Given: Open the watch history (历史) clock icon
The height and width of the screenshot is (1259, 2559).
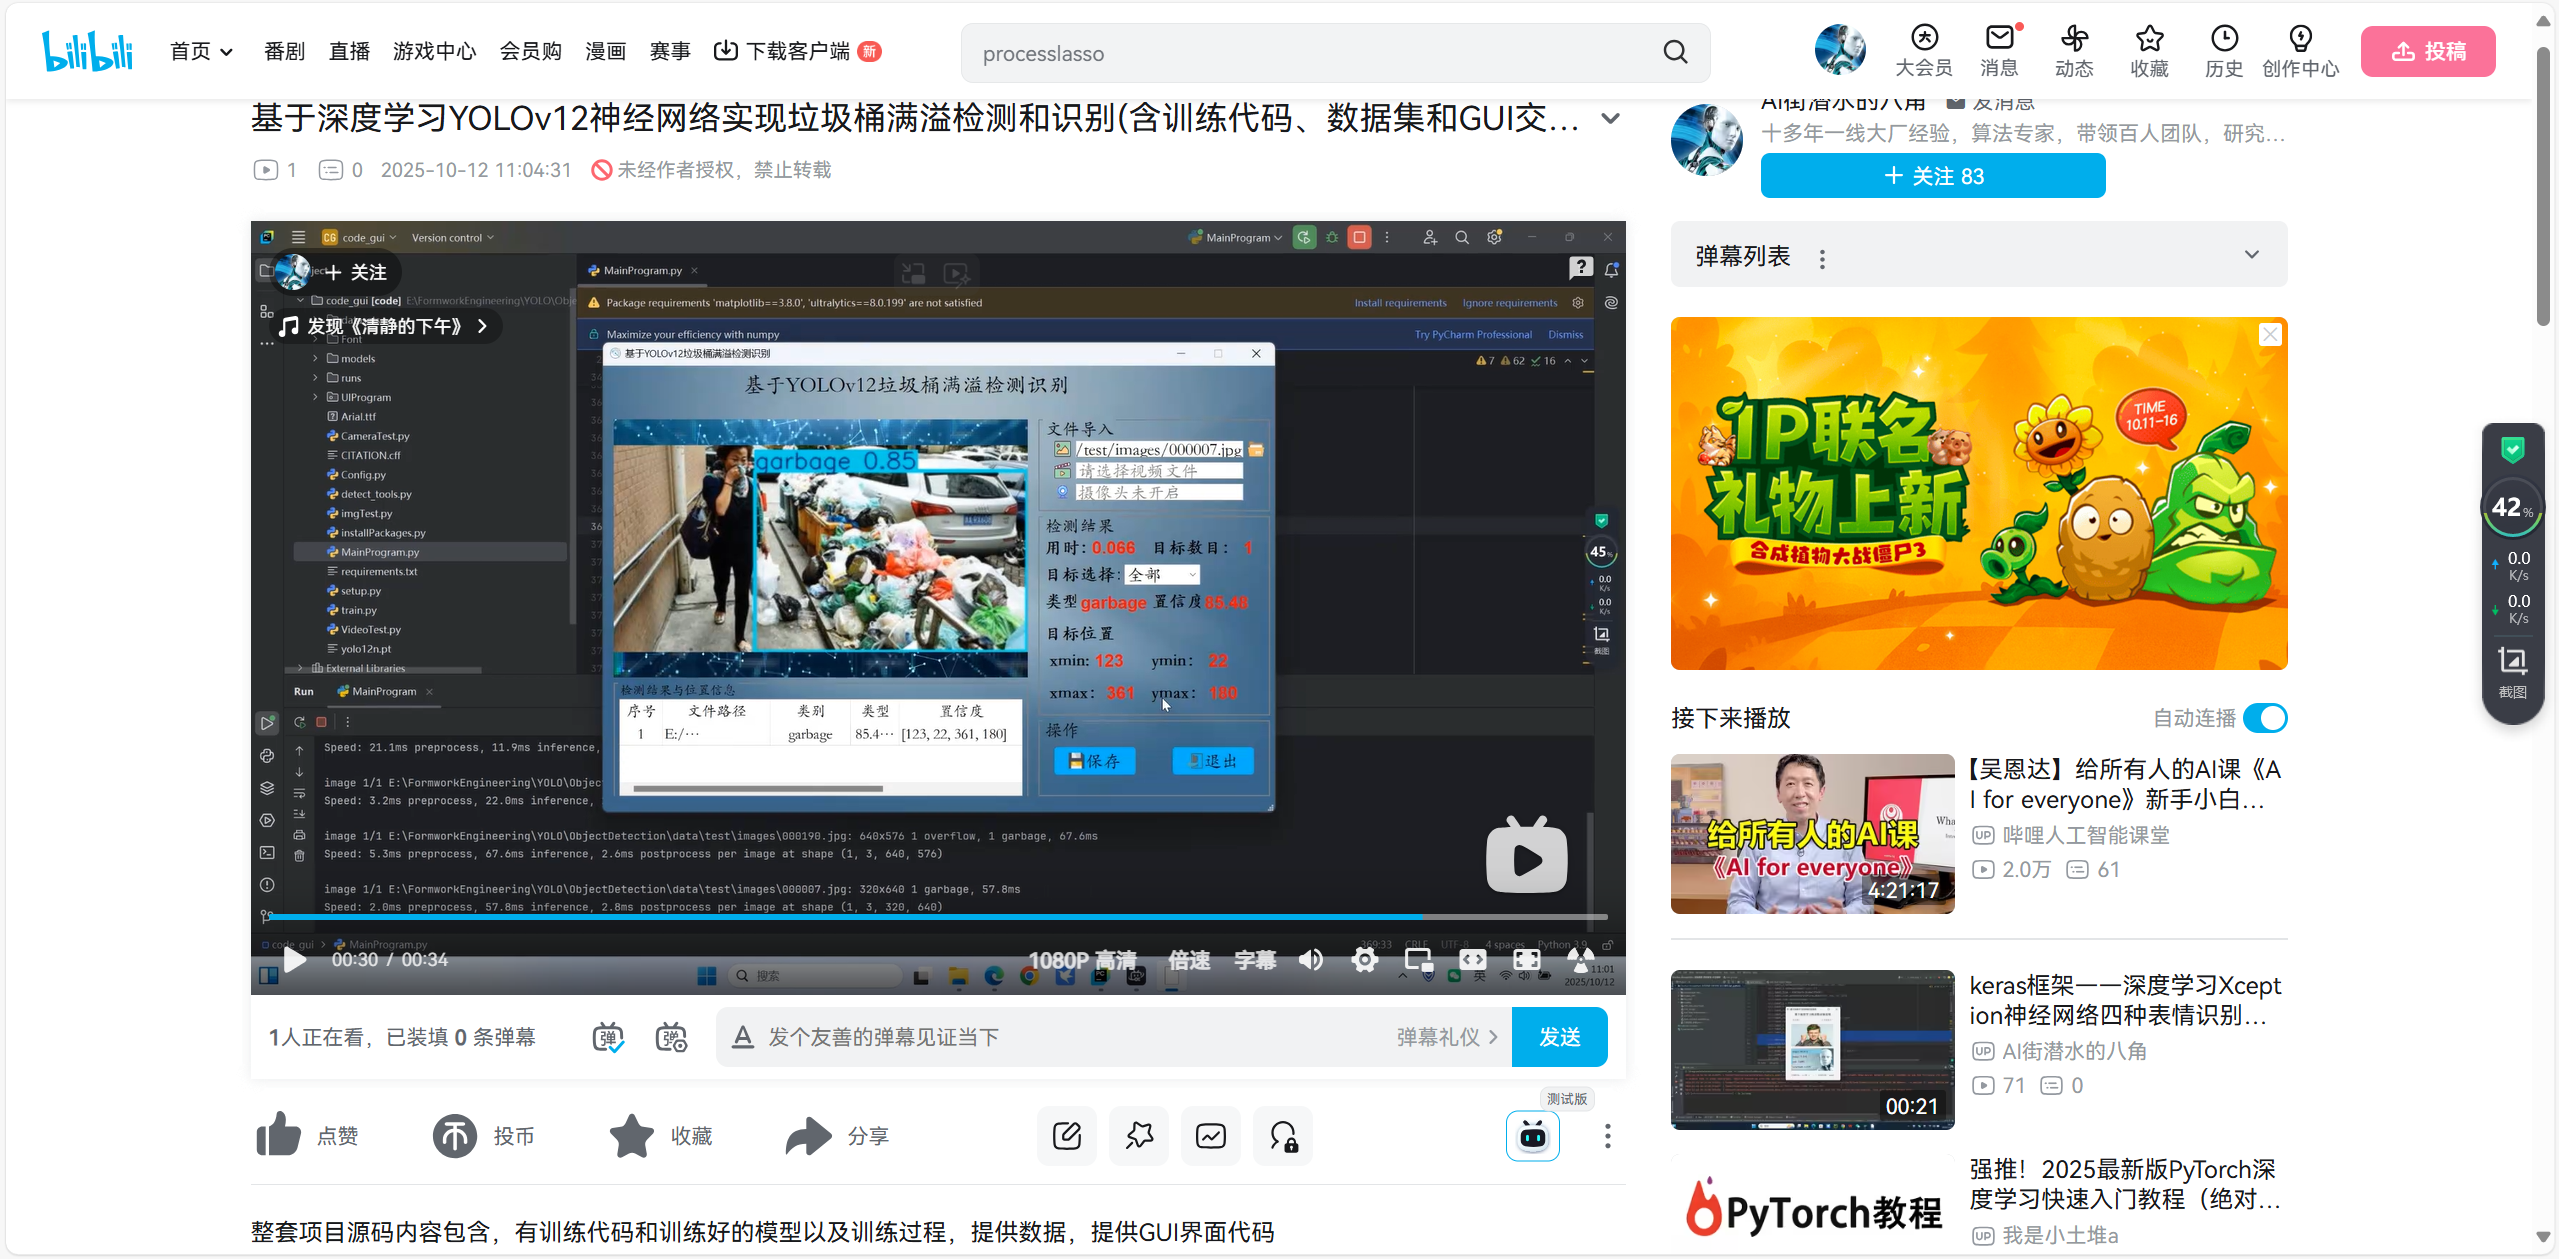Looking at the screenshot, I should pos(2223,39).
